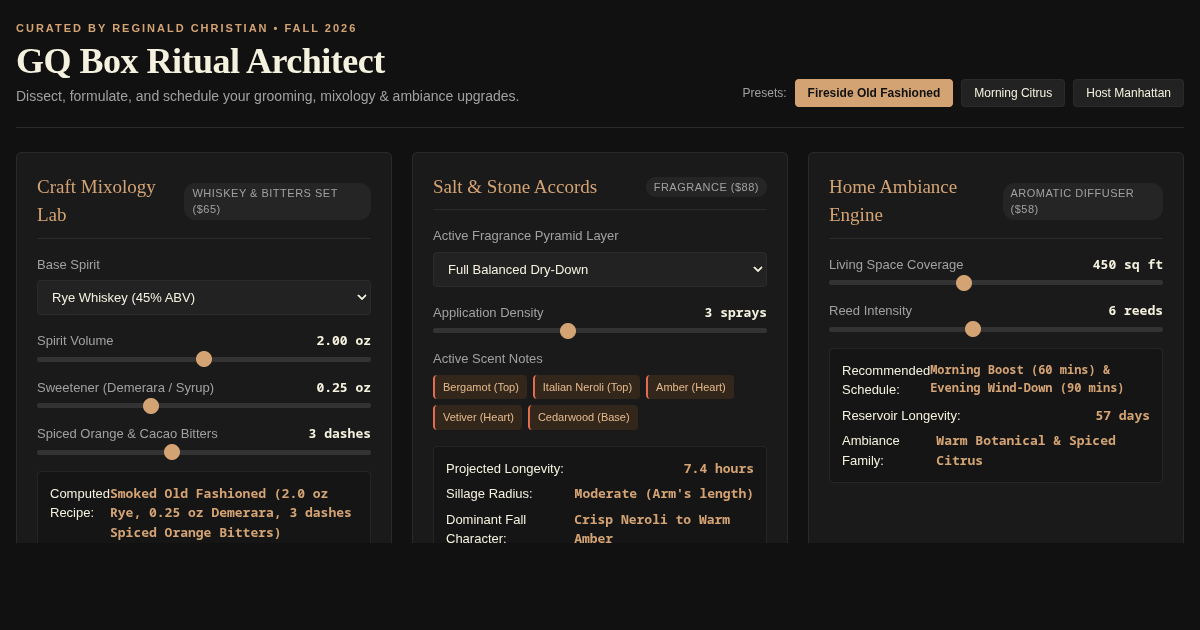
Task: Click the 450 sq ft coverage value
Action: pos(1128,265)
